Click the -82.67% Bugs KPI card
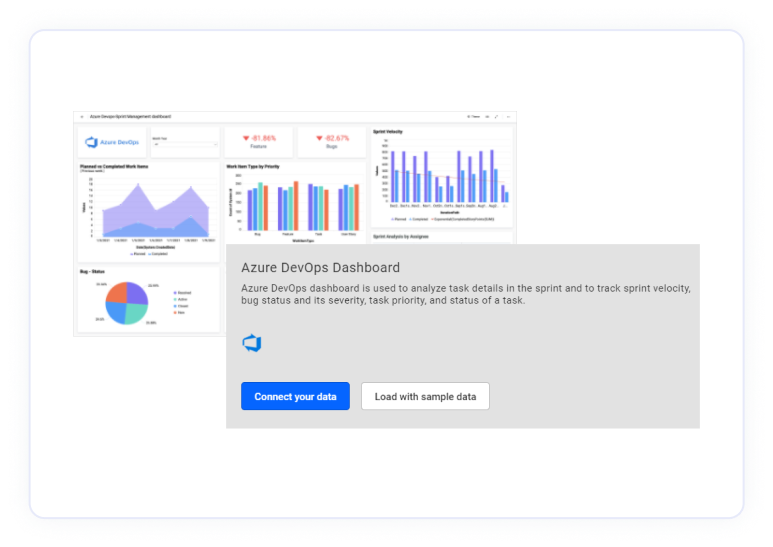This screenshot has width=773, height=547. 332,142
